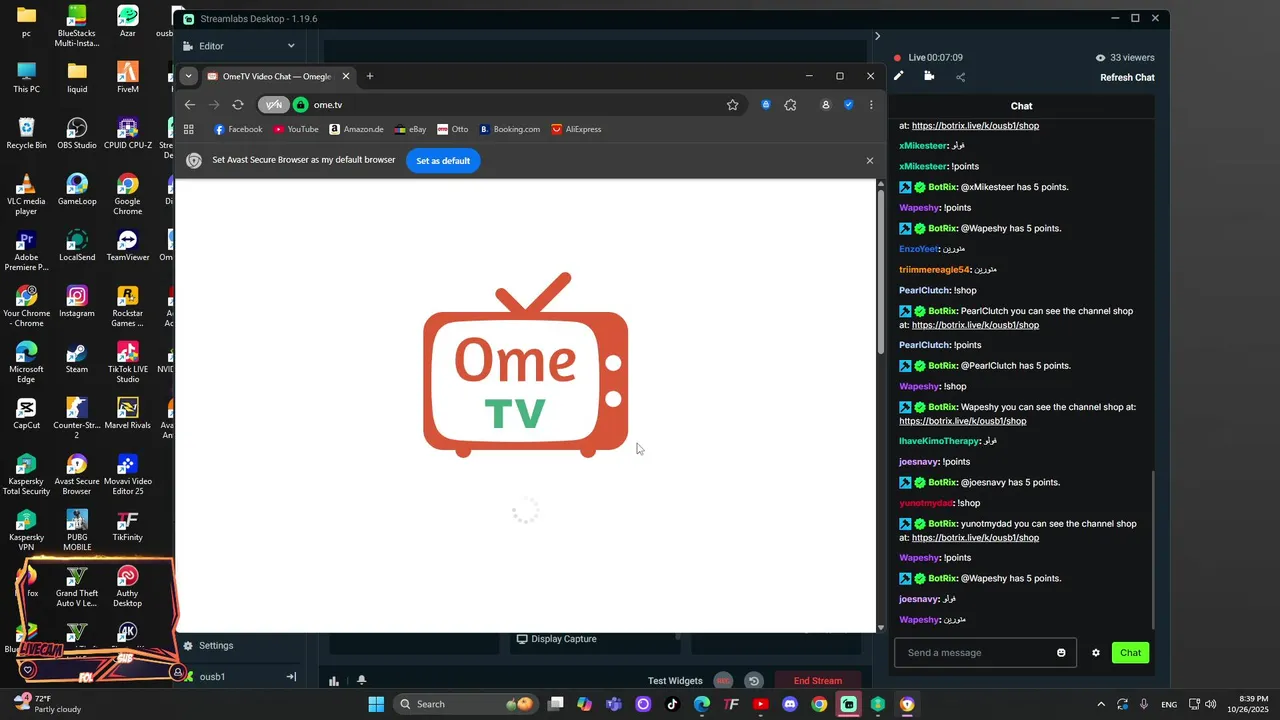Click the yunotmydad username in chat
Image resolution: width=1280 pixels, height=720 pixels.
click(x=926, y=503)
